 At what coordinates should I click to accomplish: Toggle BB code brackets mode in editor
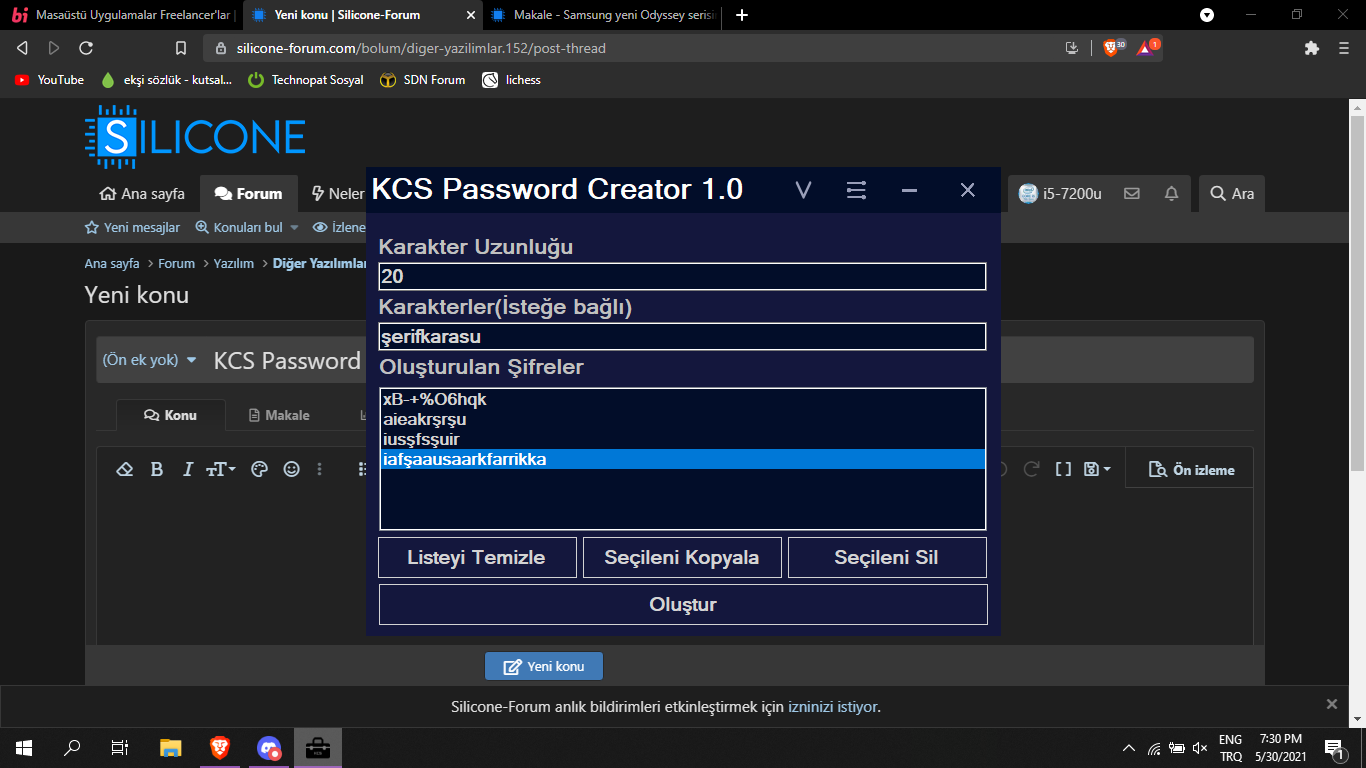tap(1064, 469)
